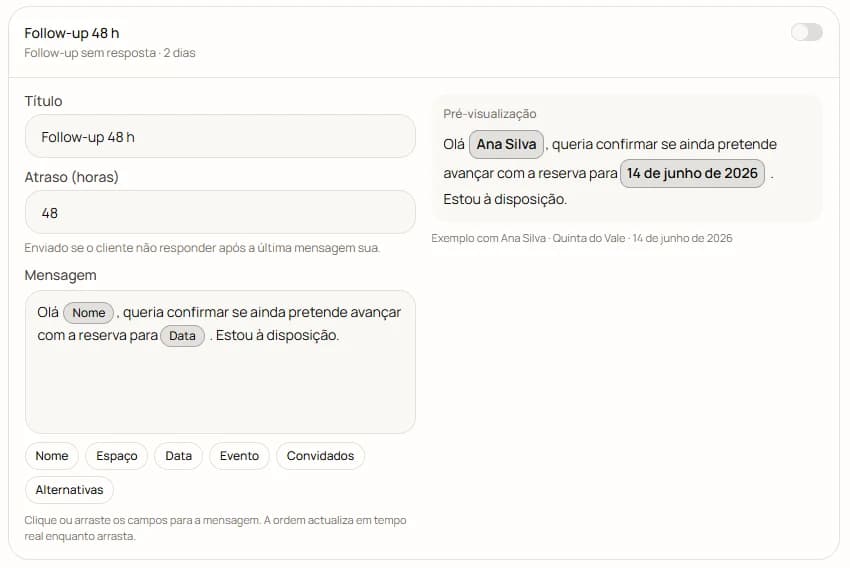Select the Data chip inside the message
850x568 pixels.
[182, 336]
